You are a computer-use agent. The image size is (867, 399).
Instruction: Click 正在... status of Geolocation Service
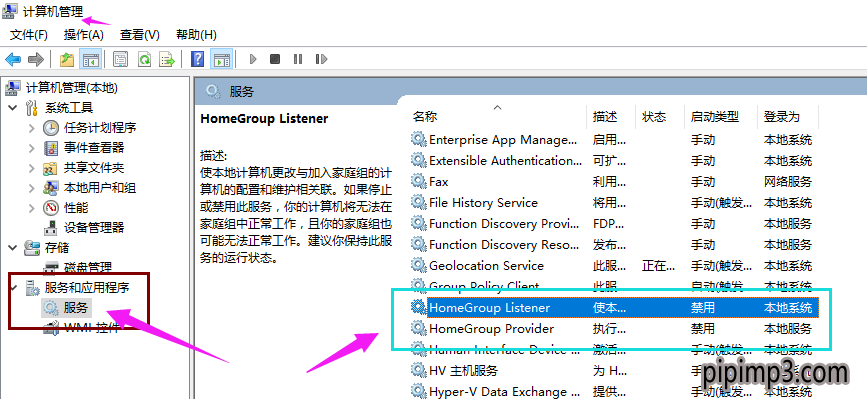pos(658,265)
